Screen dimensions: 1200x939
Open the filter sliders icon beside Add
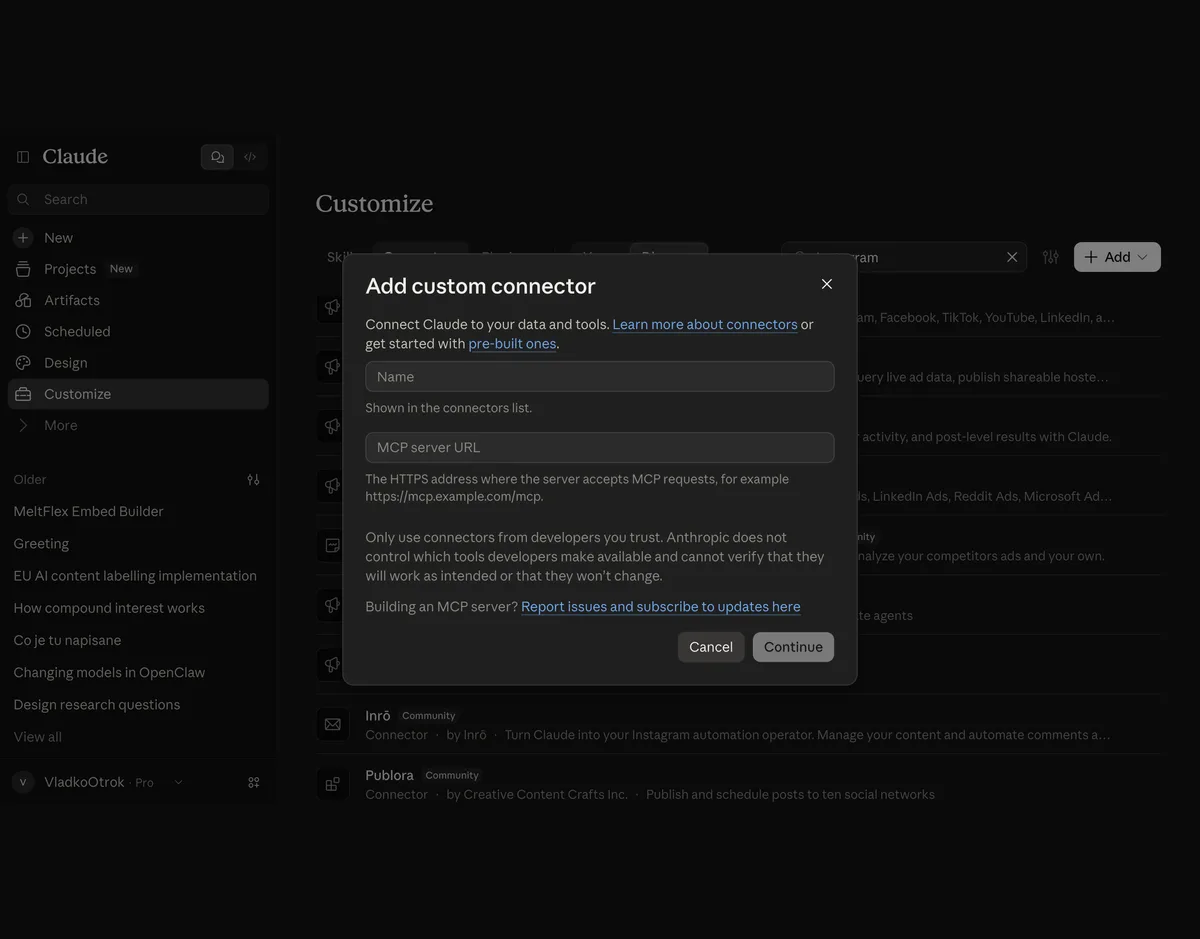[1050, 257]
